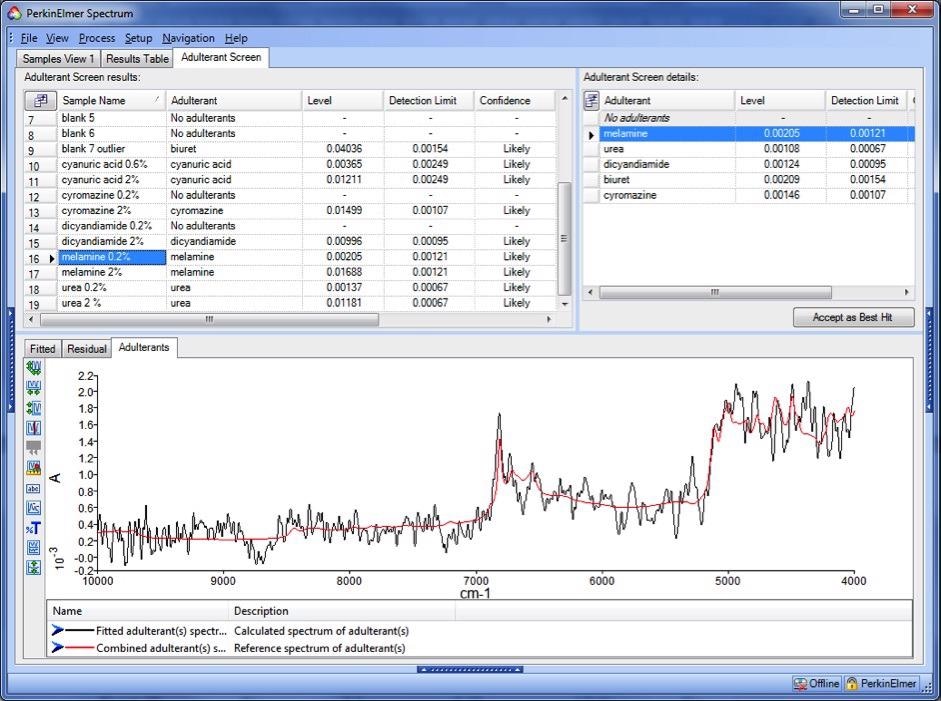Select the urea row in details table

coord(749,149)
